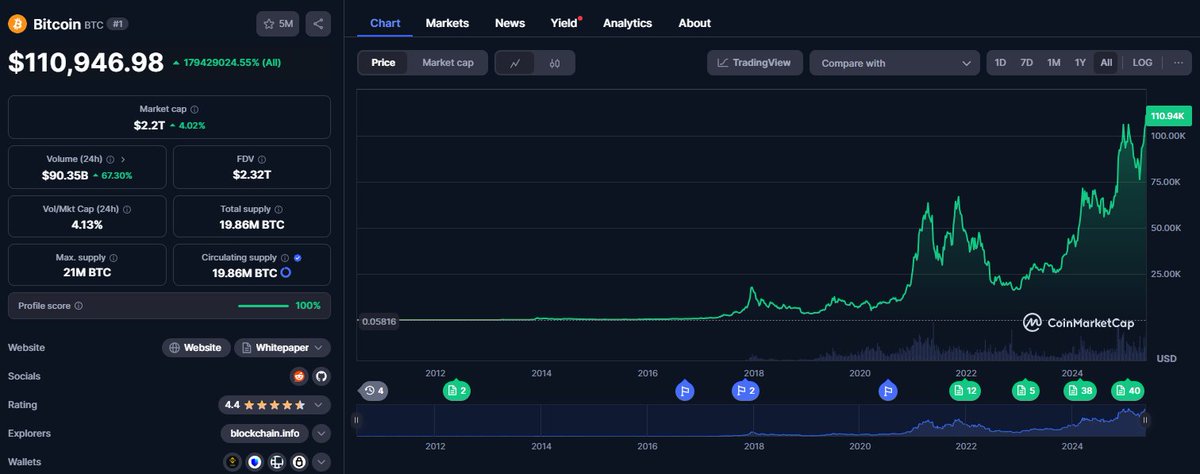
Task: Select the Price toggle
Action: (383, 62)
